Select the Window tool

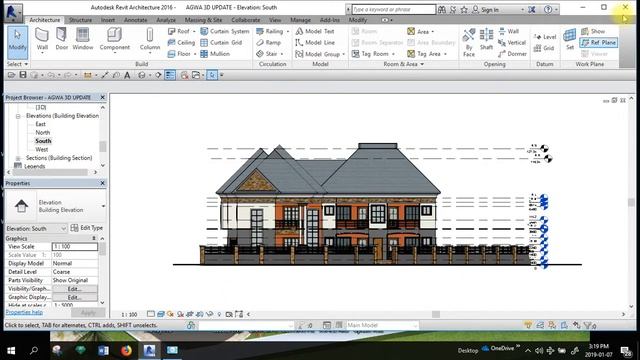click(83, 40)
